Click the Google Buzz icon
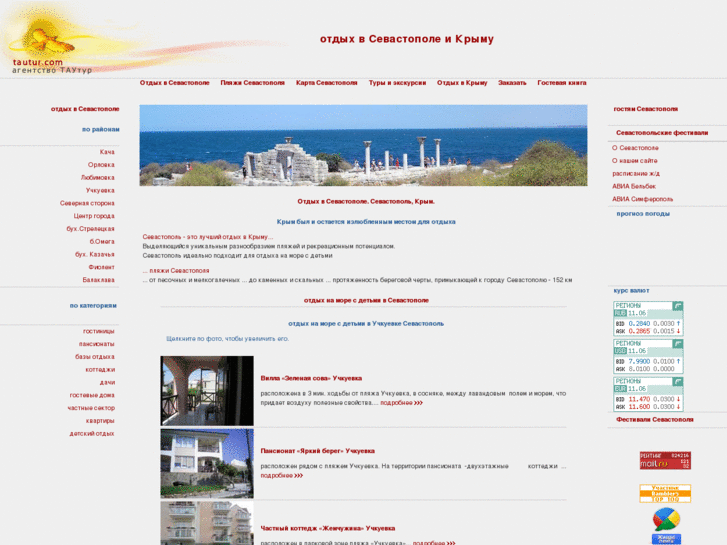This screenshot has height=545, width=727. pos(666,519)
